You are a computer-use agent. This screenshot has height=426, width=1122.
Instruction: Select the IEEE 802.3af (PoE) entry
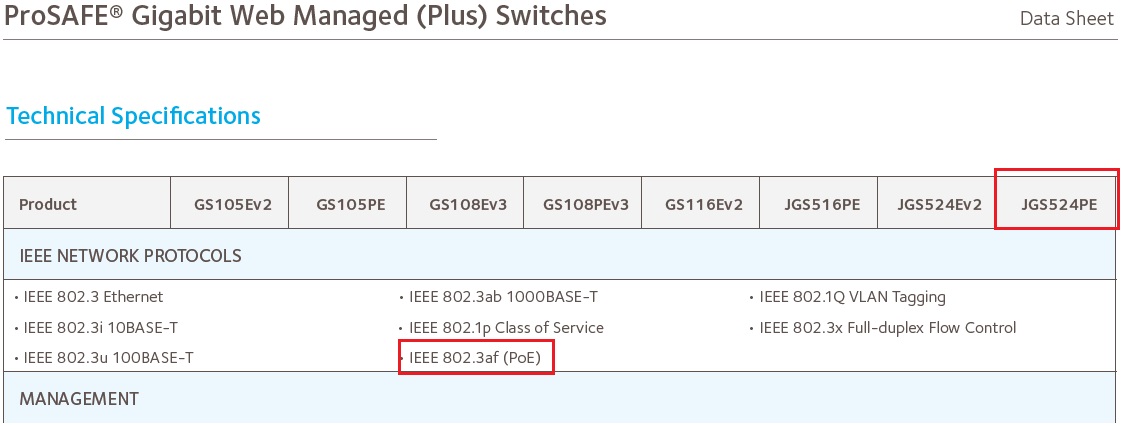click(x=474, y=357)
